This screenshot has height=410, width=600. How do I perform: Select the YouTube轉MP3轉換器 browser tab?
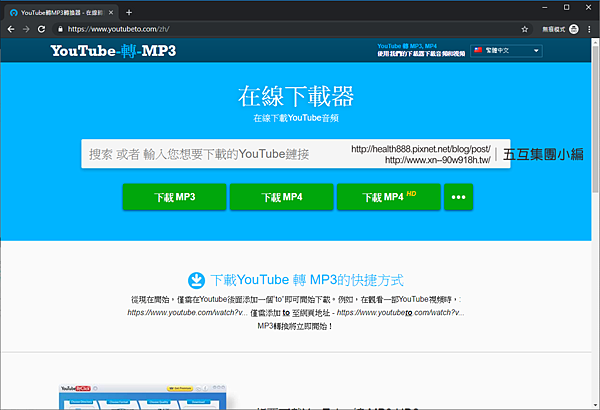[61, 13]
